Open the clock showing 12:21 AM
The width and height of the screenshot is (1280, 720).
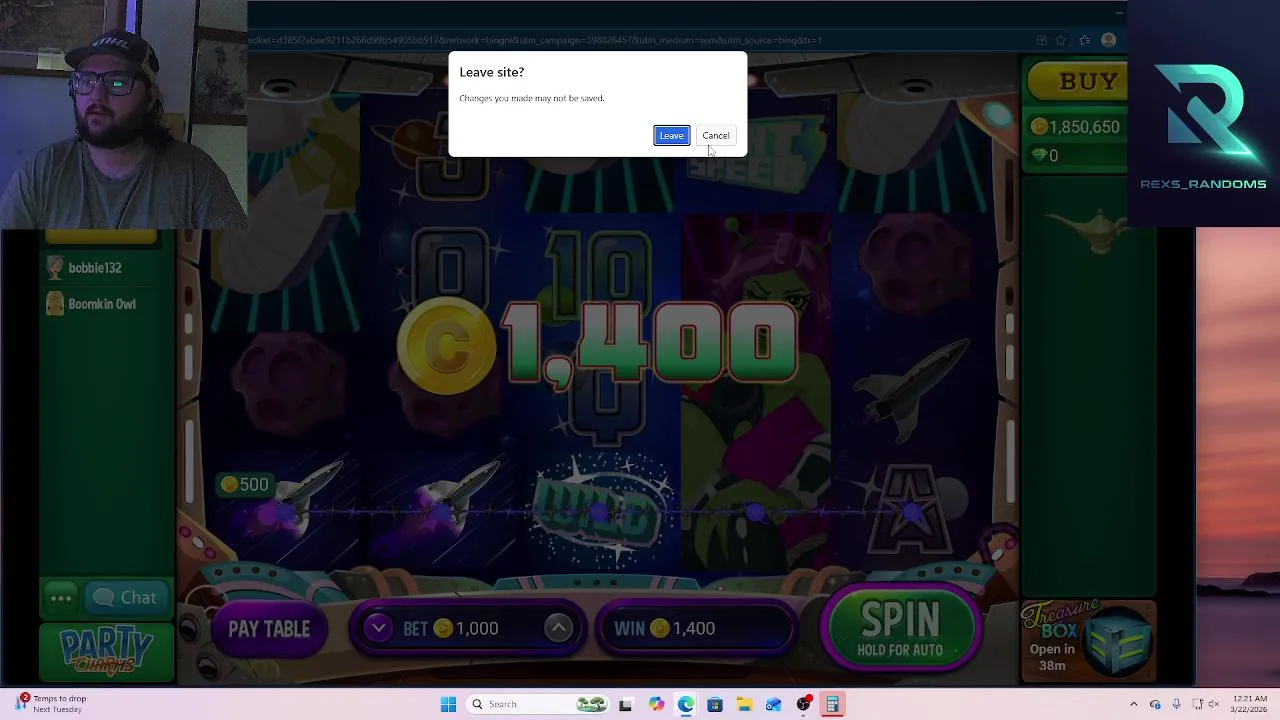[1249, 704]
